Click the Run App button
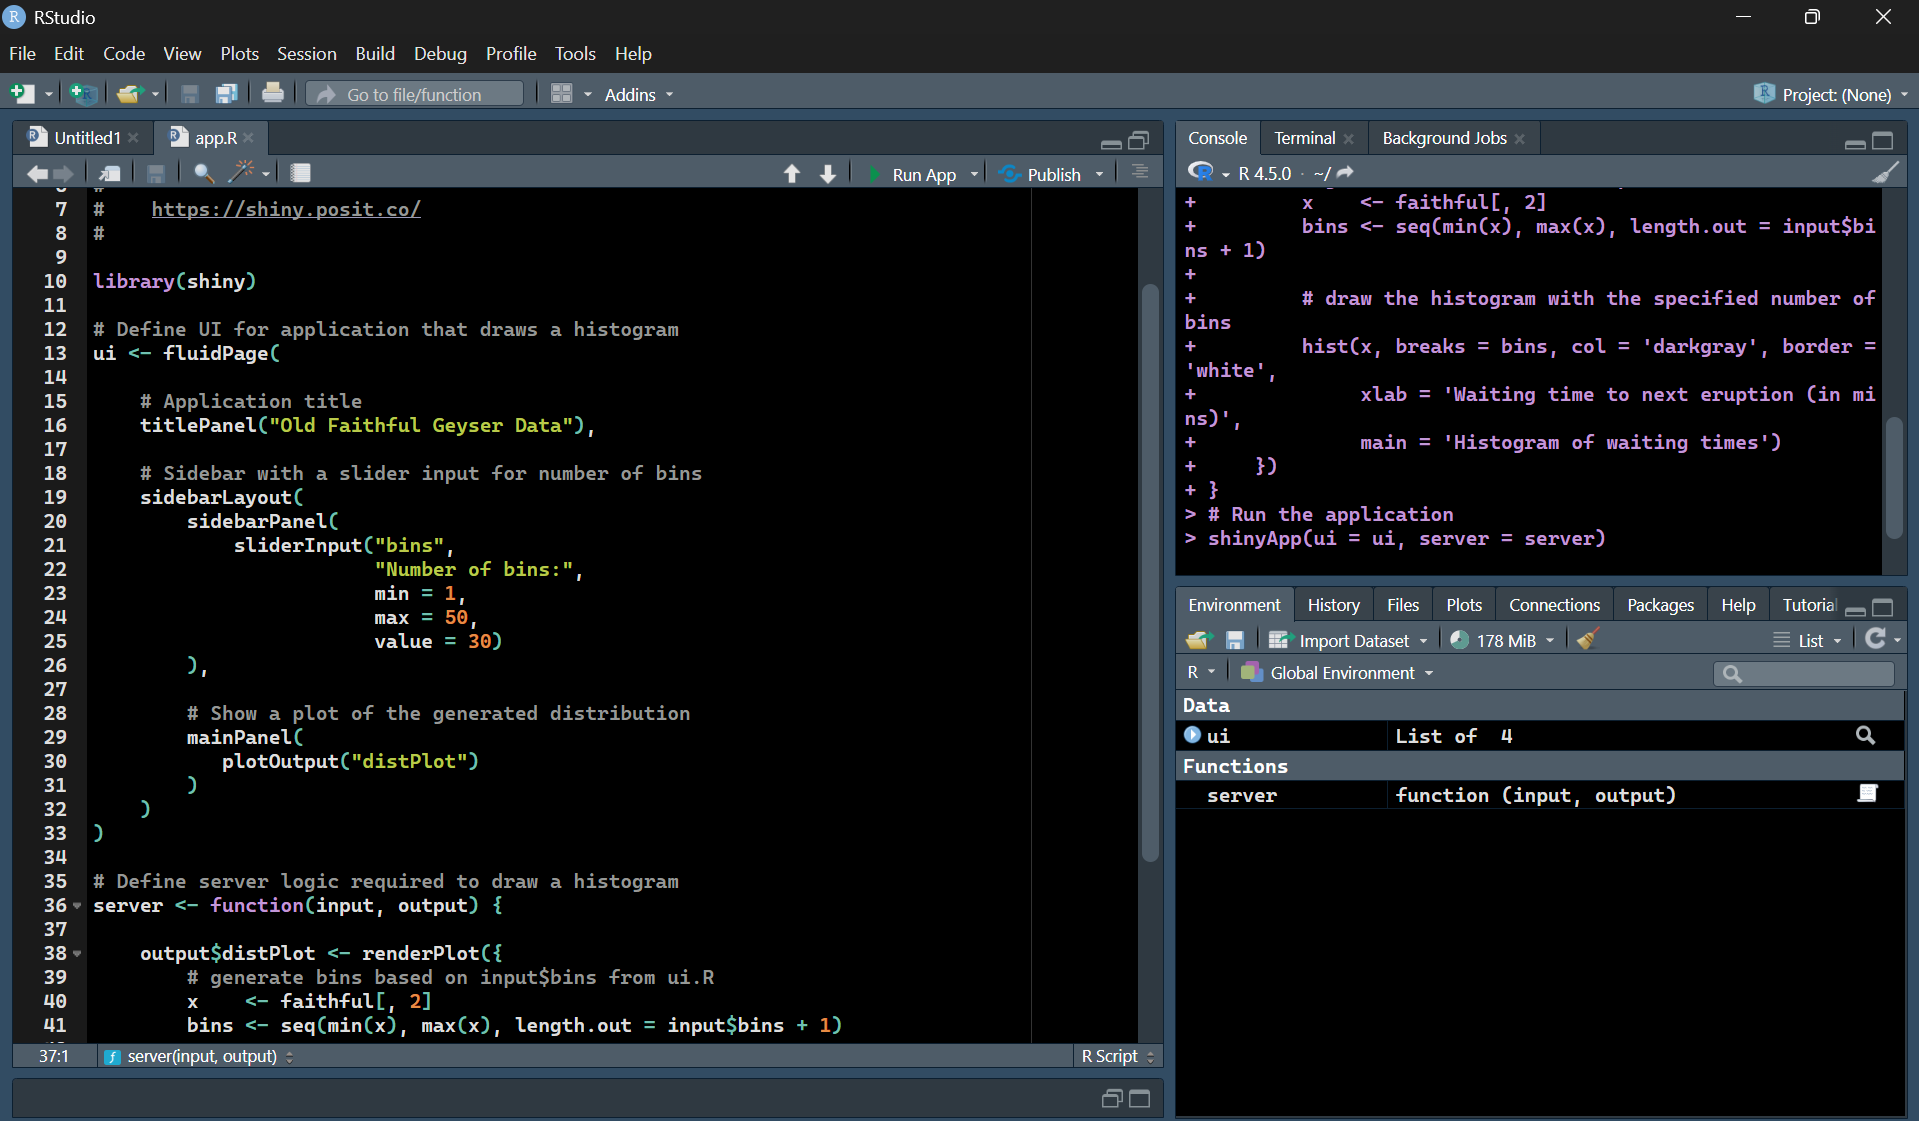The height and width of the screenshot is (1121, 1919). click(912, 175)
